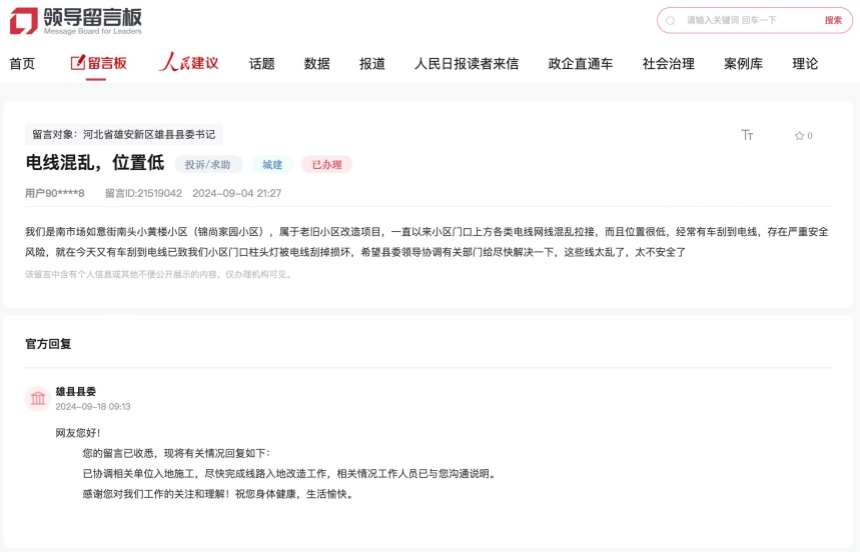Viewport: 860px width, 552px height.
Task: Click the 雄县县委 institution avatar icon
Action: [38, 399]
